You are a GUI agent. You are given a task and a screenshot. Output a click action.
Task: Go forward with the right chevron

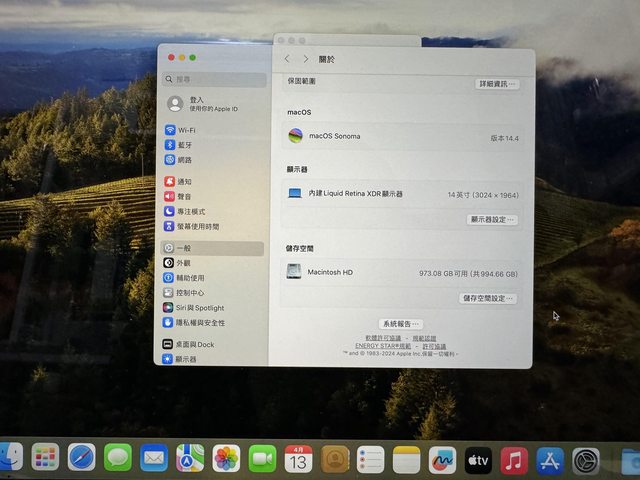(x=305, y=59)
